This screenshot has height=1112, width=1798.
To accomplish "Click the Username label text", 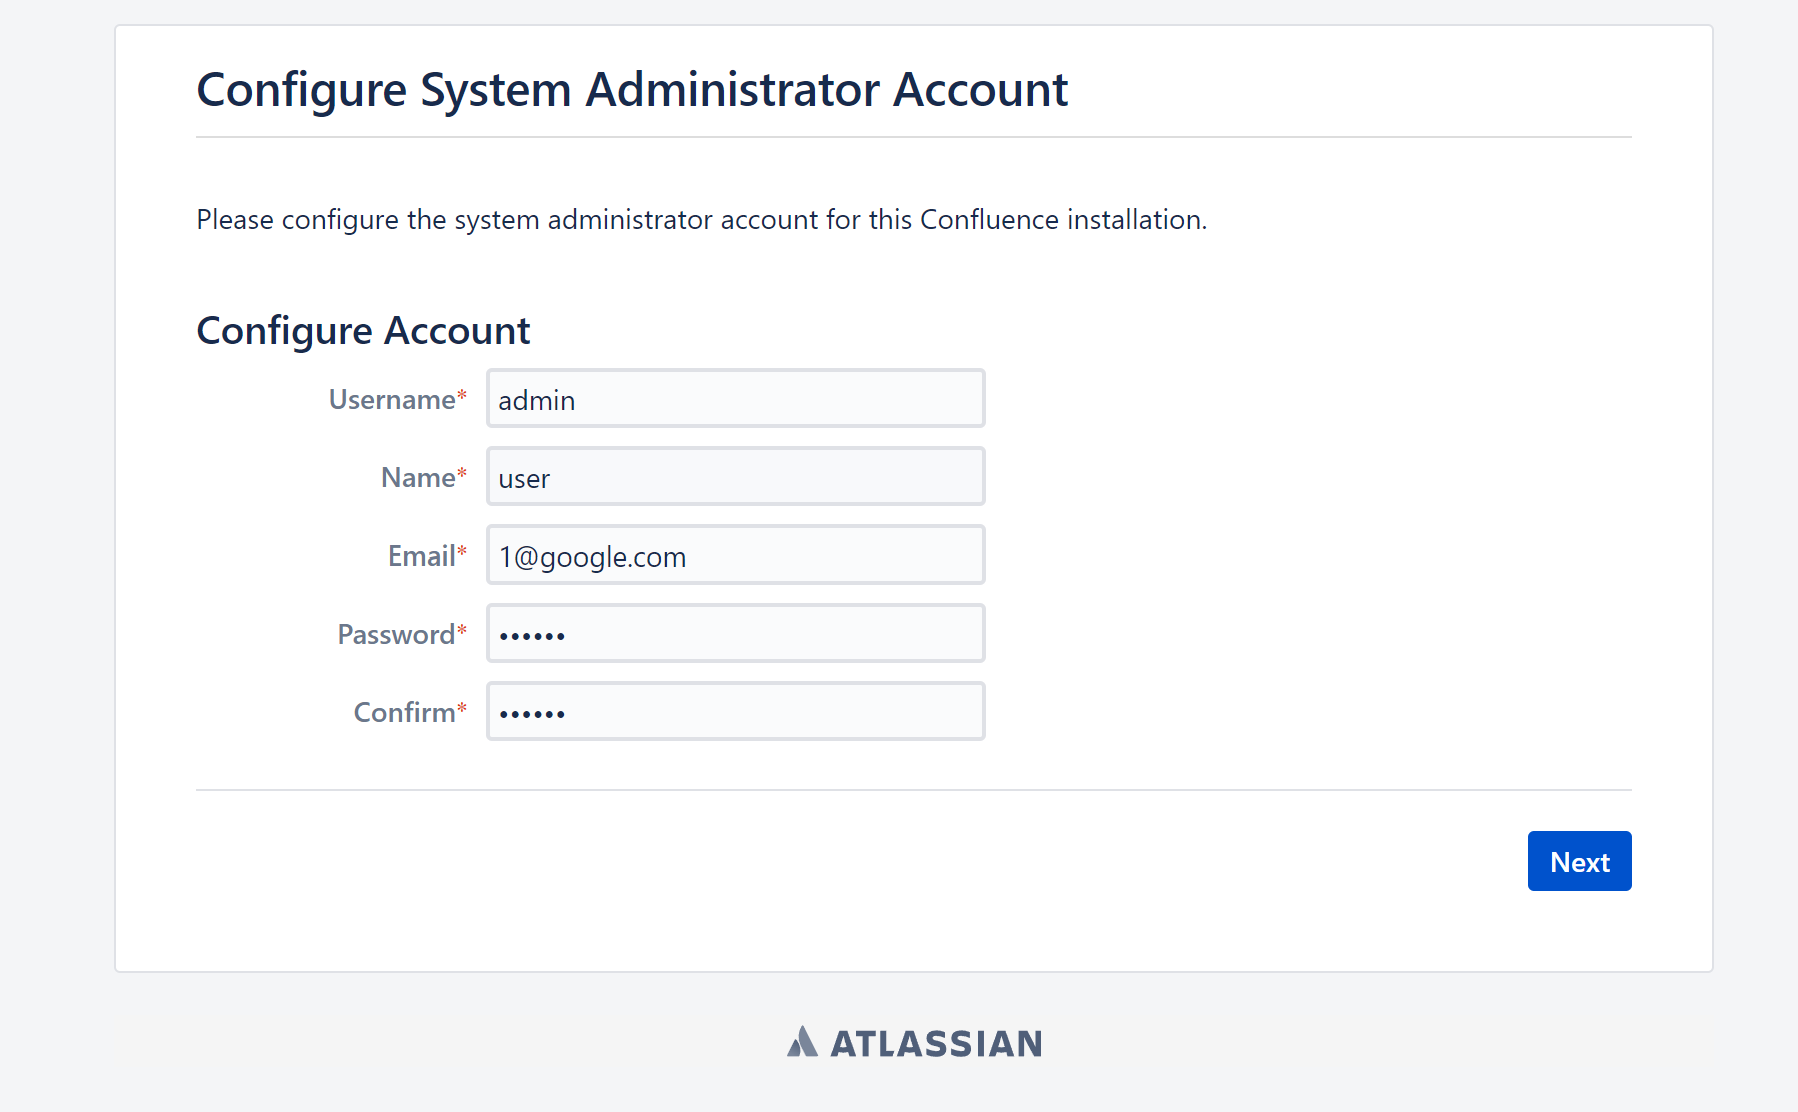I will pos(397,399).
